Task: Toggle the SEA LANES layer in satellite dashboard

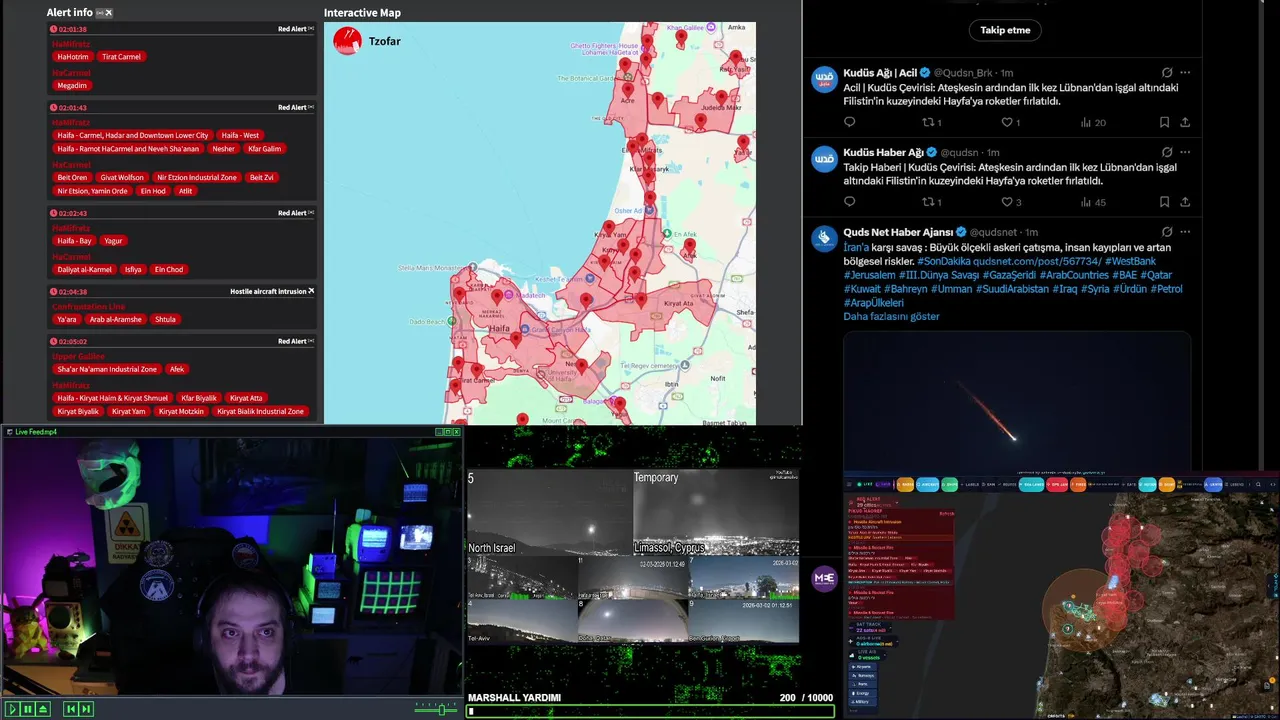Action: click(1031, 485)
